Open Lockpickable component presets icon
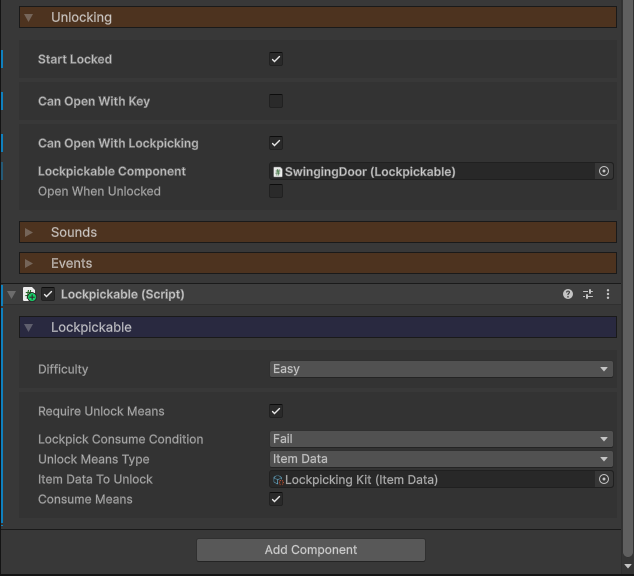Viewport: 634px width, 576px height. pyautogui.click(x=588, y=294)
